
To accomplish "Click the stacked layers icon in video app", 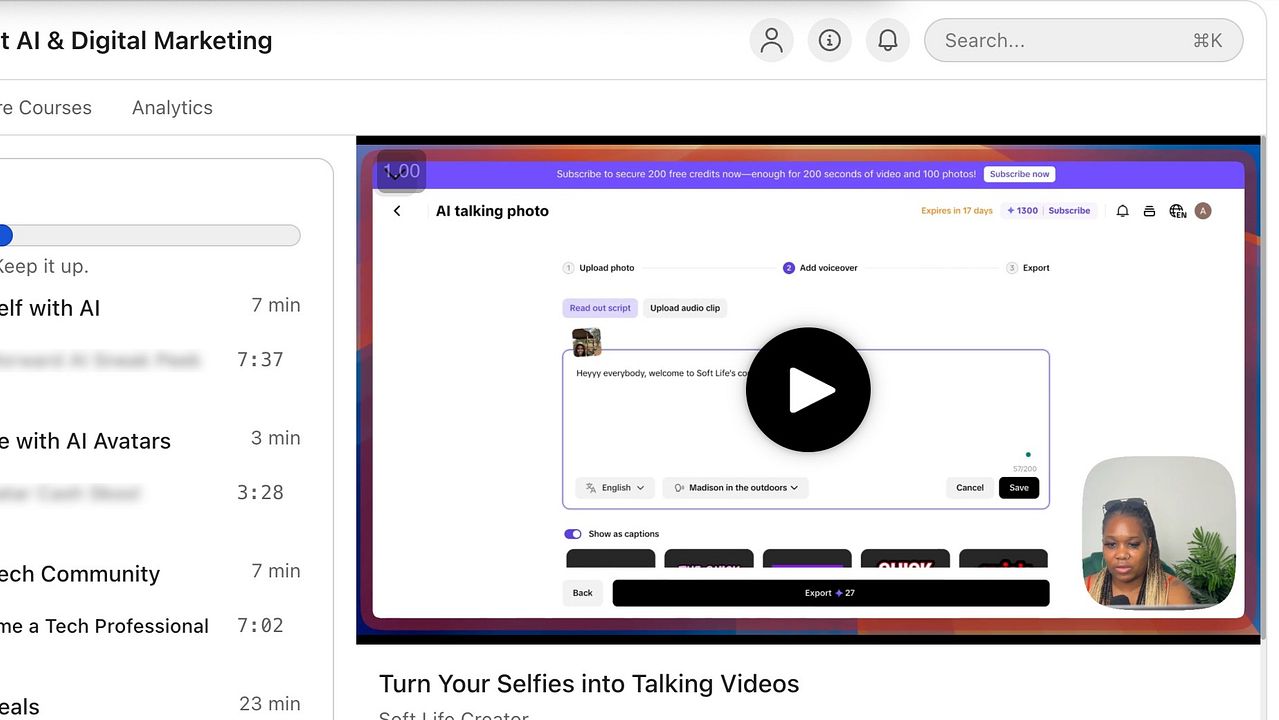I will pos(1149,211).
